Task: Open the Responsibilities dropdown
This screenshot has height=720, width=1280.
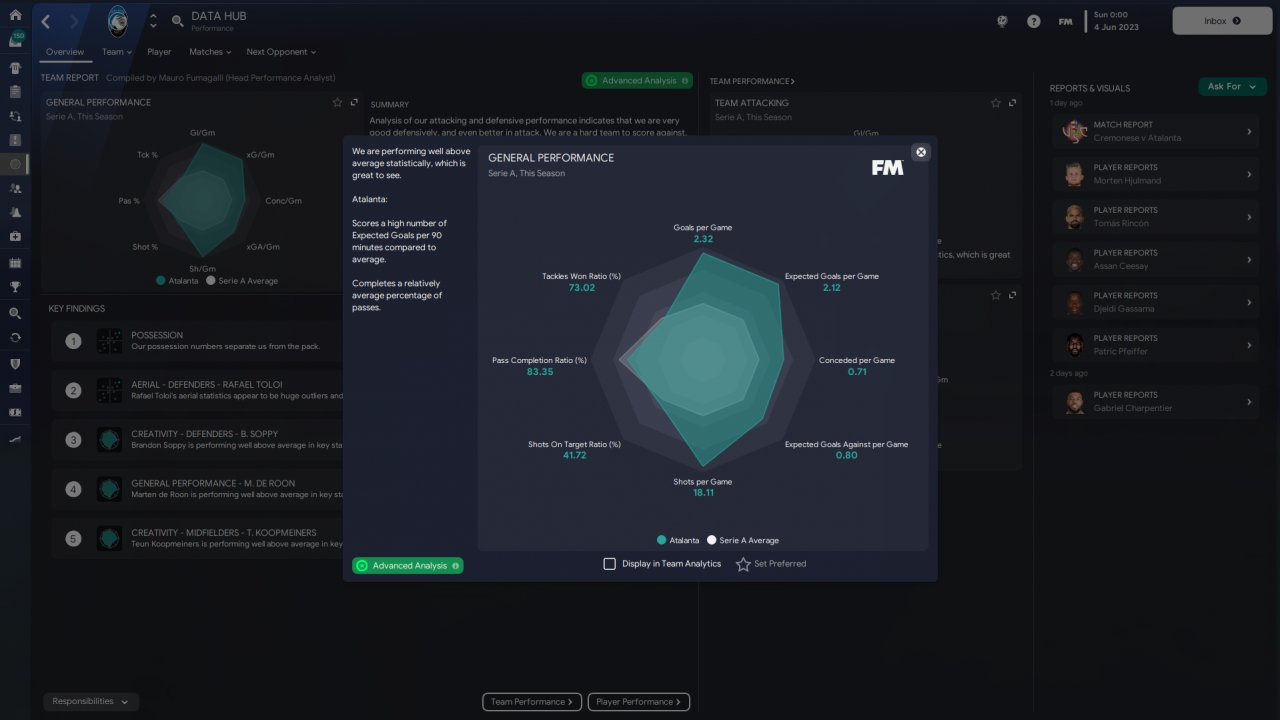Action: (x=91, y=702)
